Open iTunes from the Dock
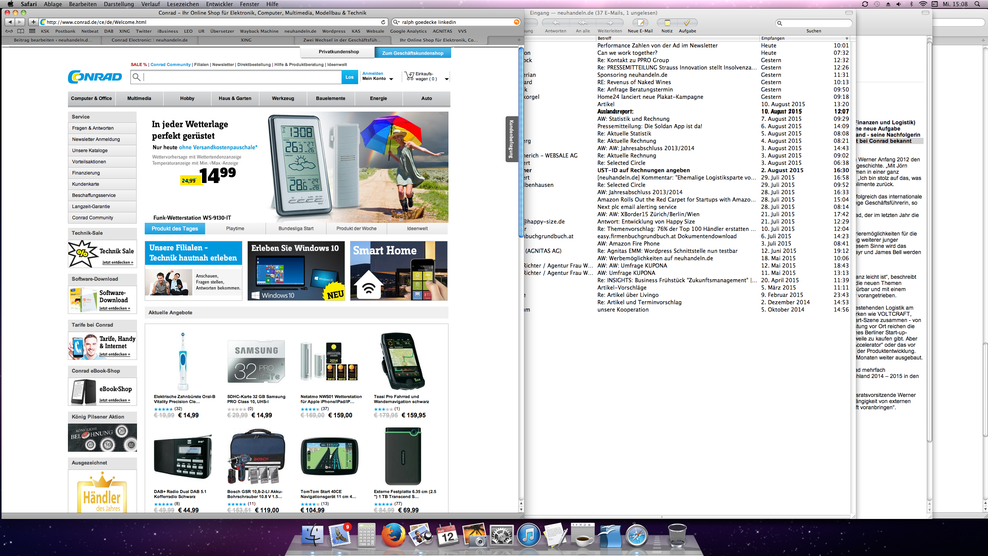 pos(529,535)
